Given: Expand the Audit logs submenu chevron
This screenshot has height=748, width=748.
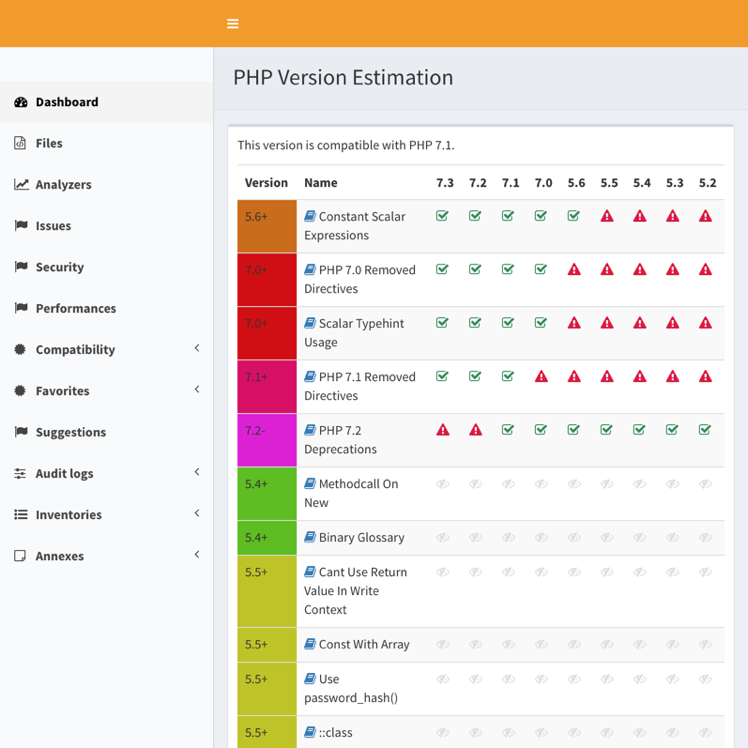Looking at the screenshot, I should pyautogui.click(x=197, y=472).
